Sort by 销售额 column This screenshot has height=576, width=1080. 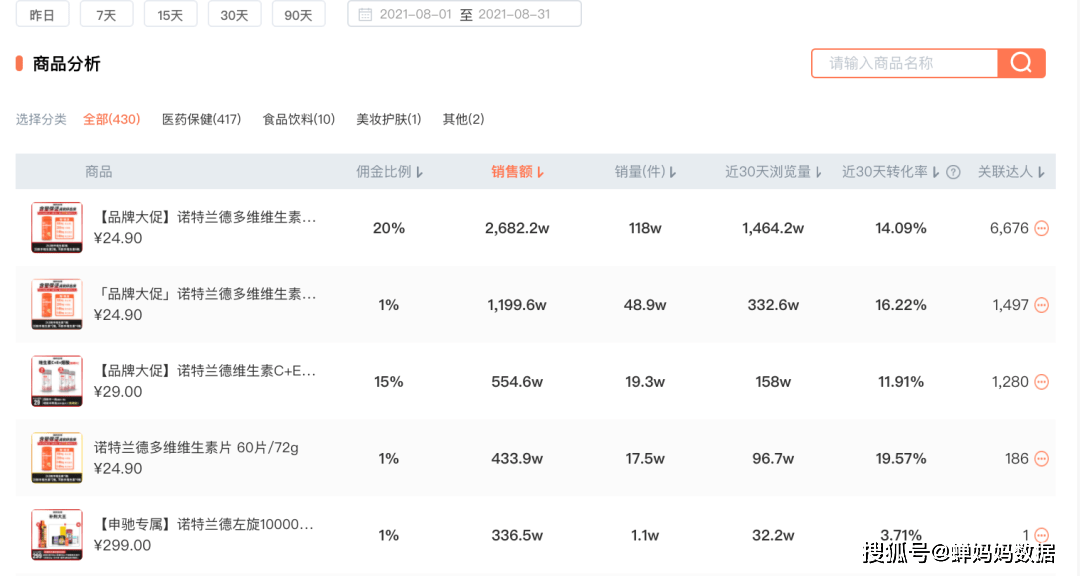click(517, 172)
